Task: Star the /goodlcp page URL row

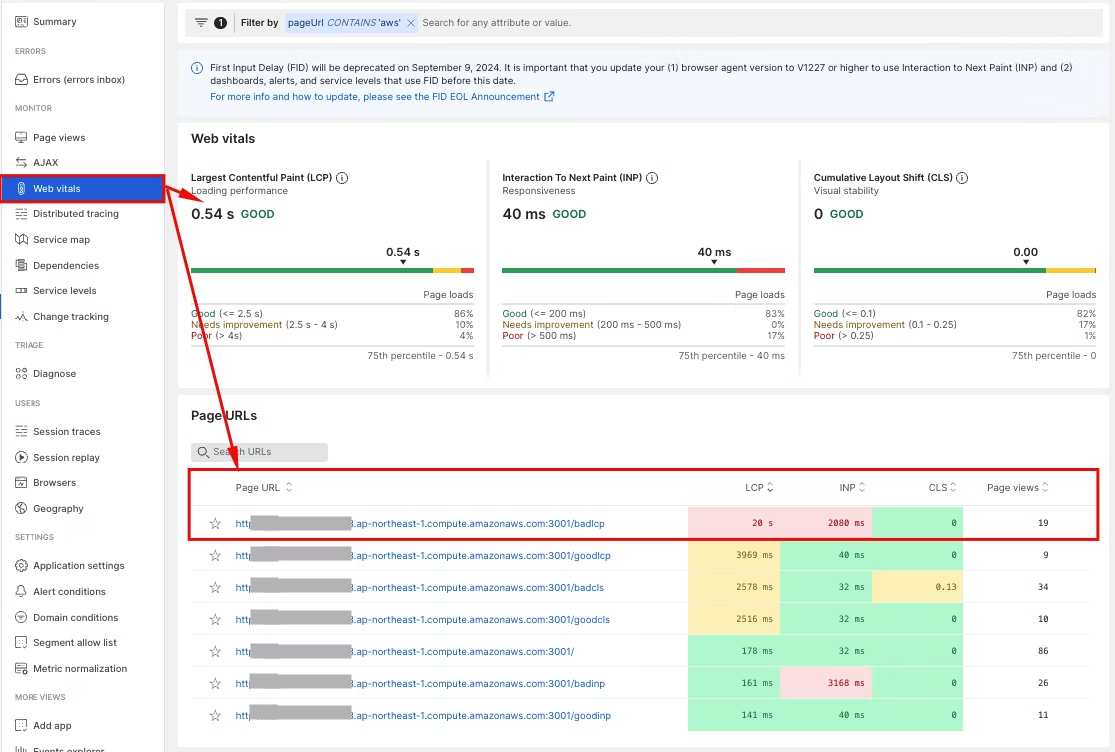Action: coord(215,556)
